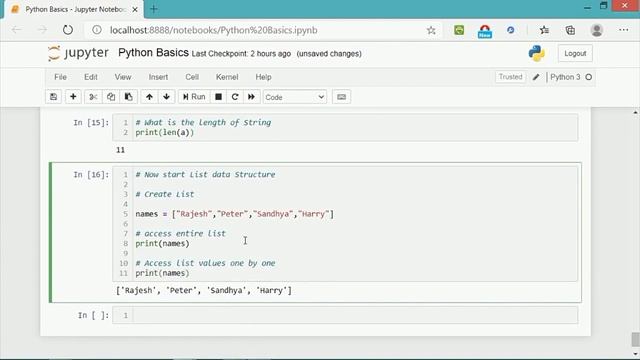Interrupt the kernel with stop icon
Screen dimensions: 640x360
(218, 97)
